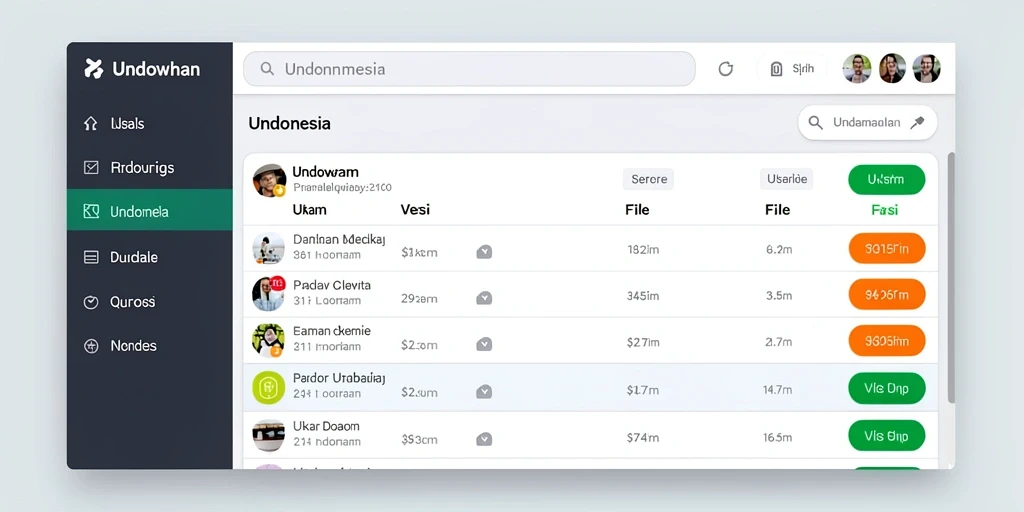
Task: Click the pin icon in Undamaalan search
Action: coord(918,123)
